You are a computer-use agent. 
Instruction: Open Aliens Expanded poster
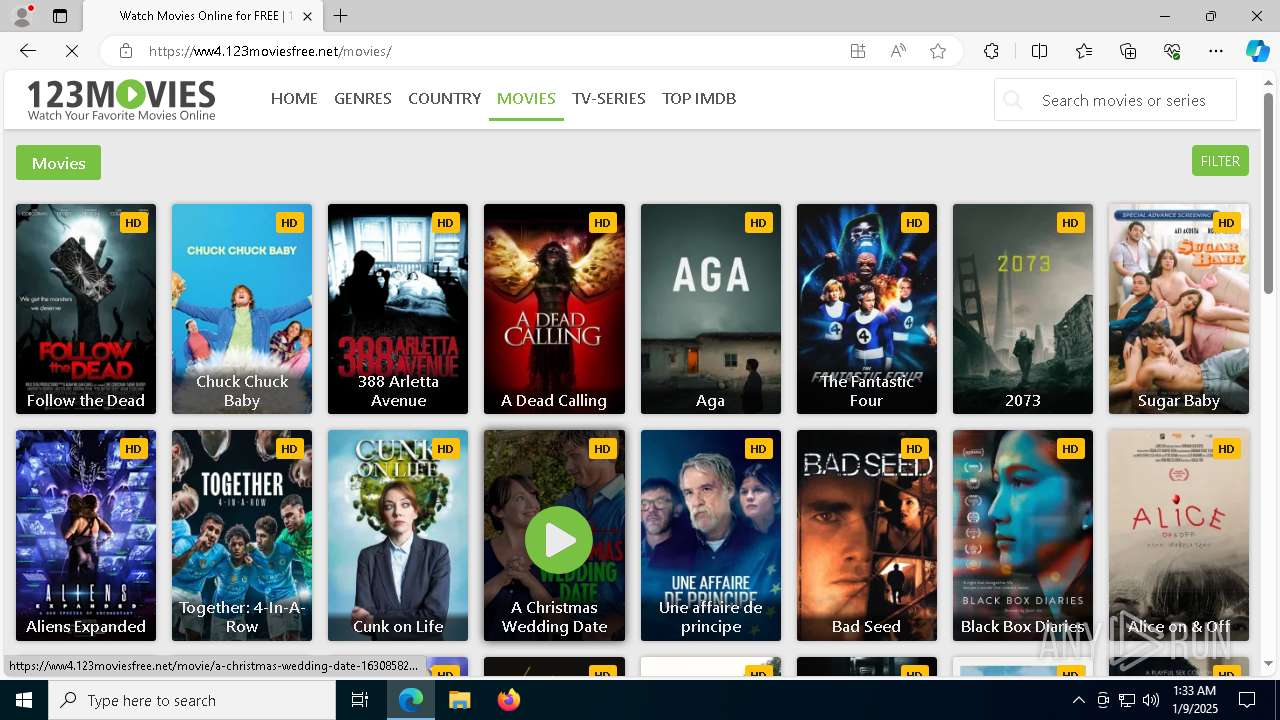coord(86,535)
